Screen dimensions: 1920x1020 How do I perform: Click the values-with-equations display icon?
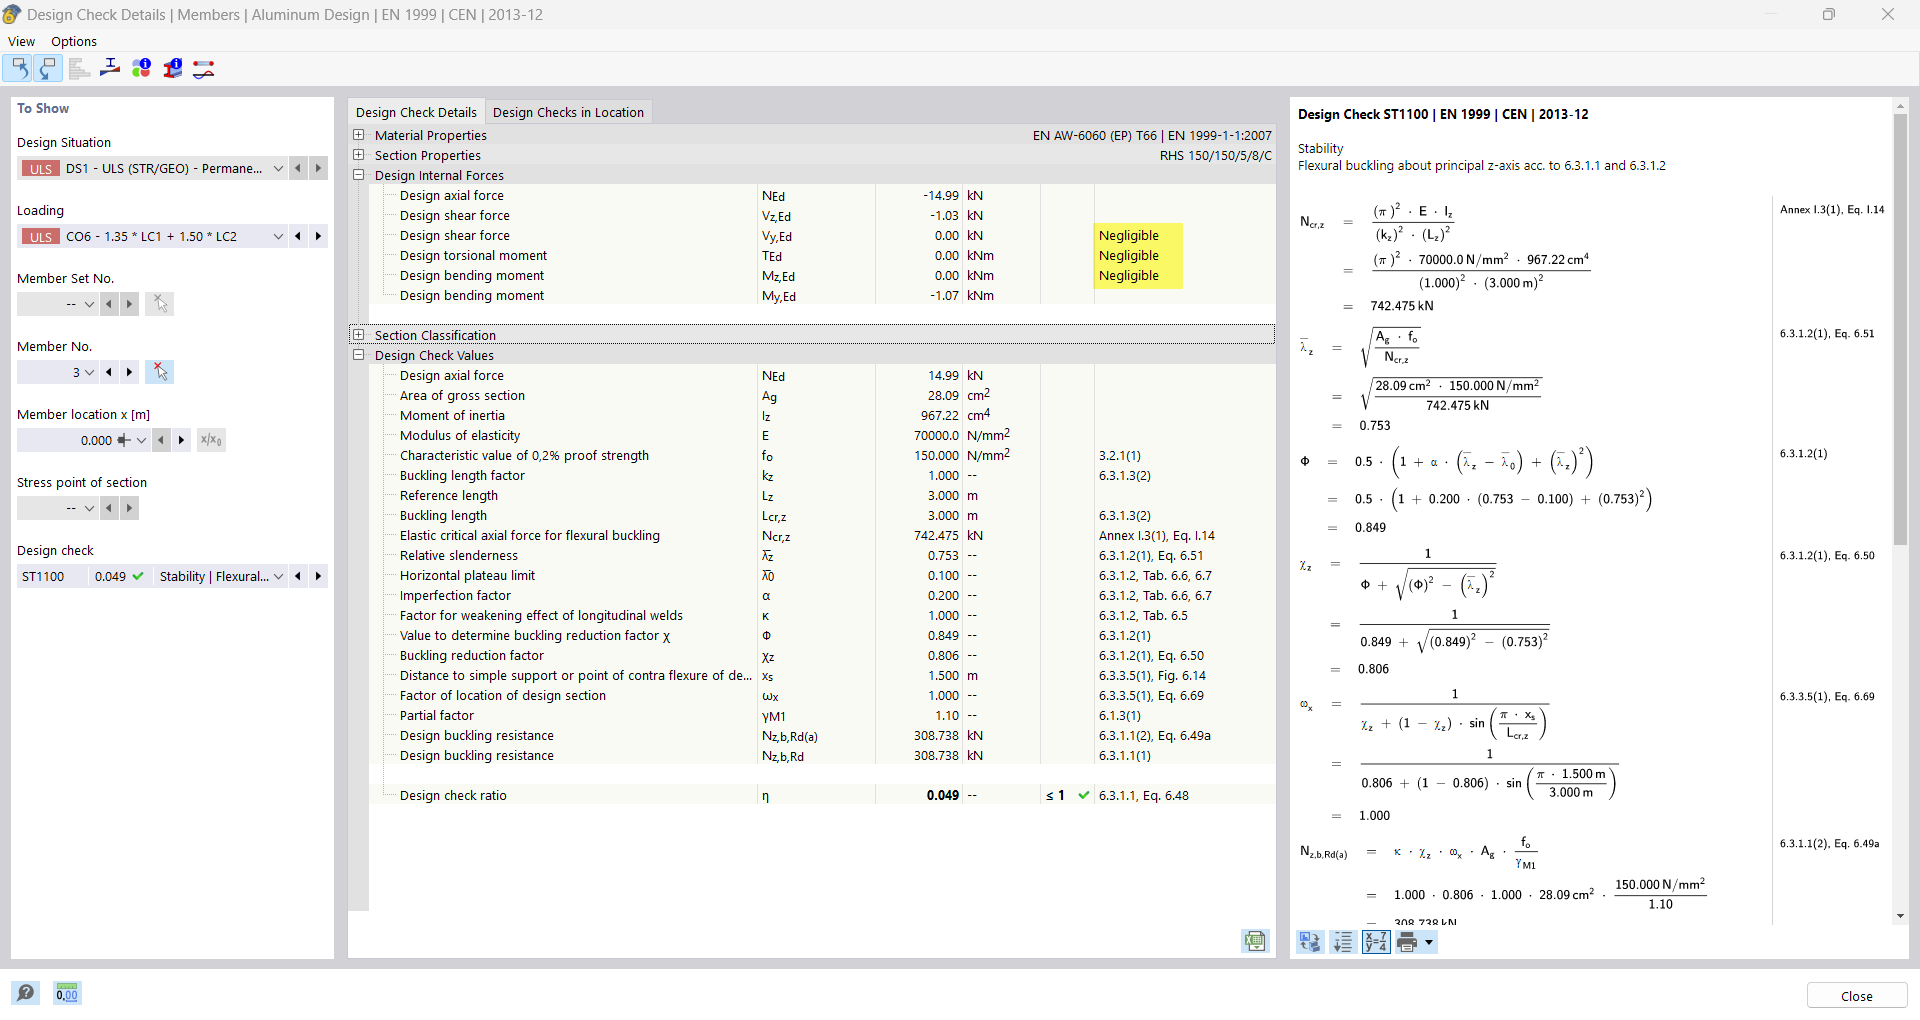tap(1376, 941)
